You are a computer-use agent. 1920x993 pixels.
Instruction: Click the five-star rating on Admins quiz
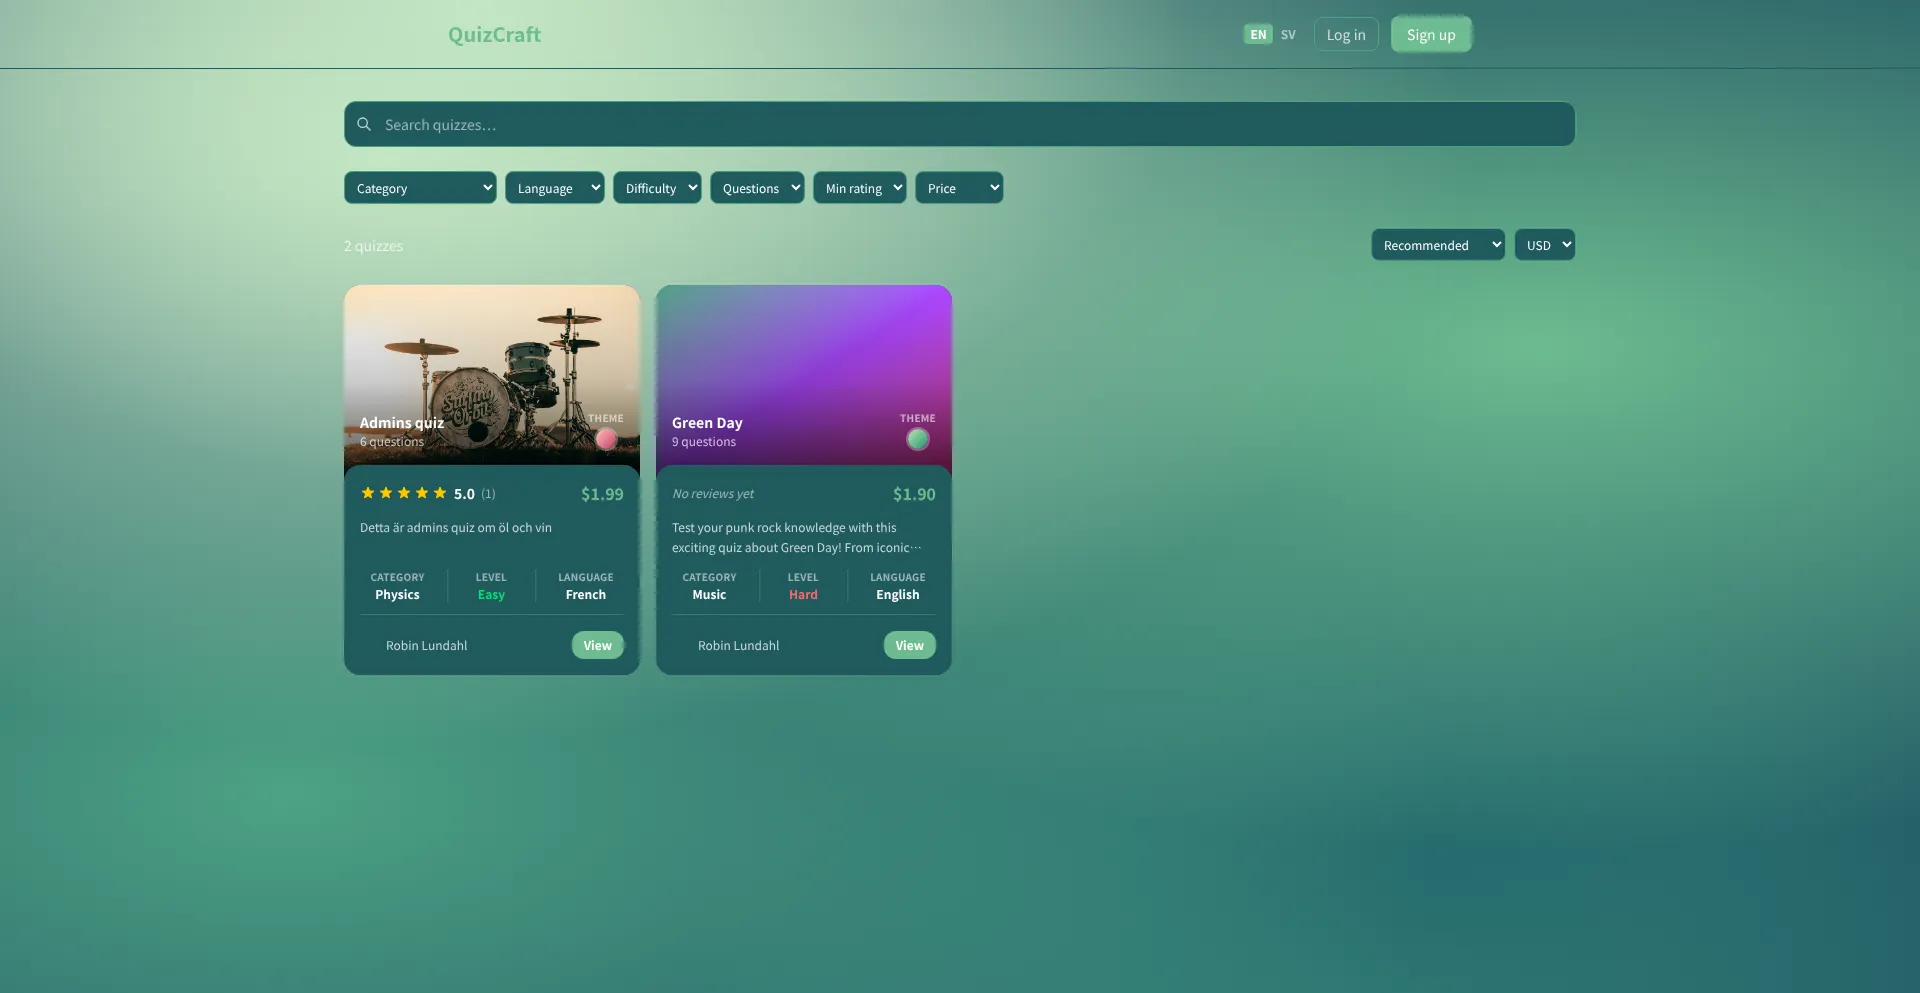pyautogui.click(x=404, y=493)
